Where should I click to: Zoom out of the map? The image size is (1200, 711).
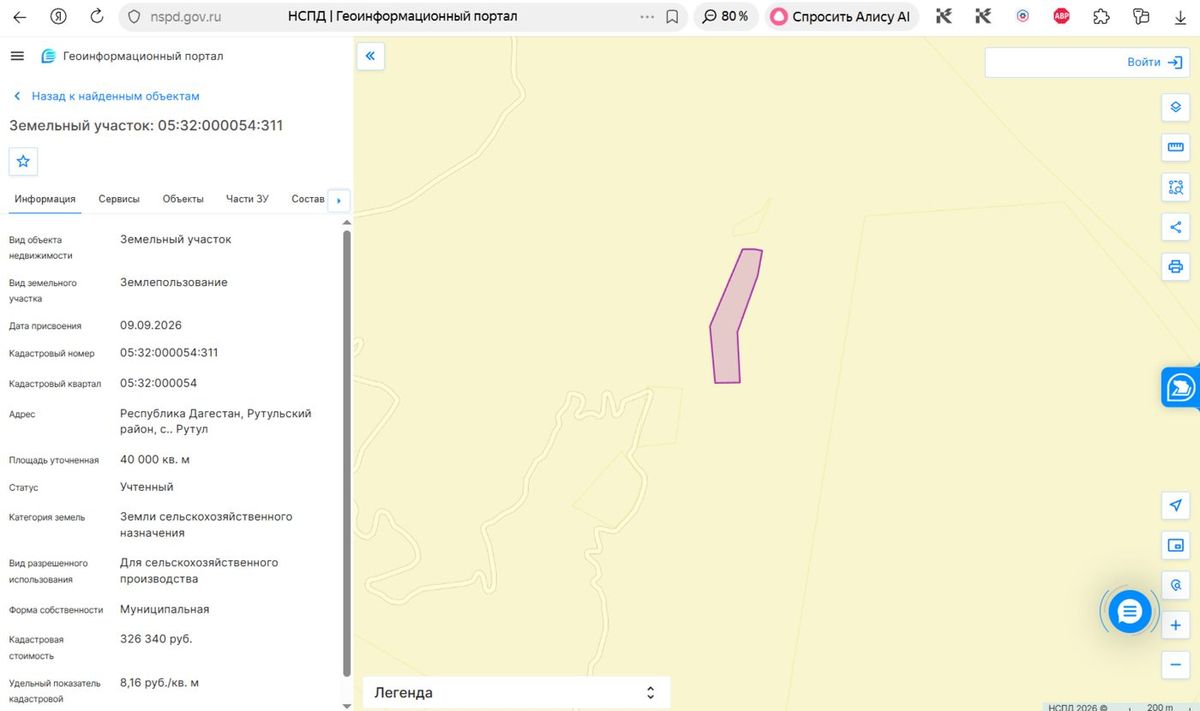point(1176,665)
